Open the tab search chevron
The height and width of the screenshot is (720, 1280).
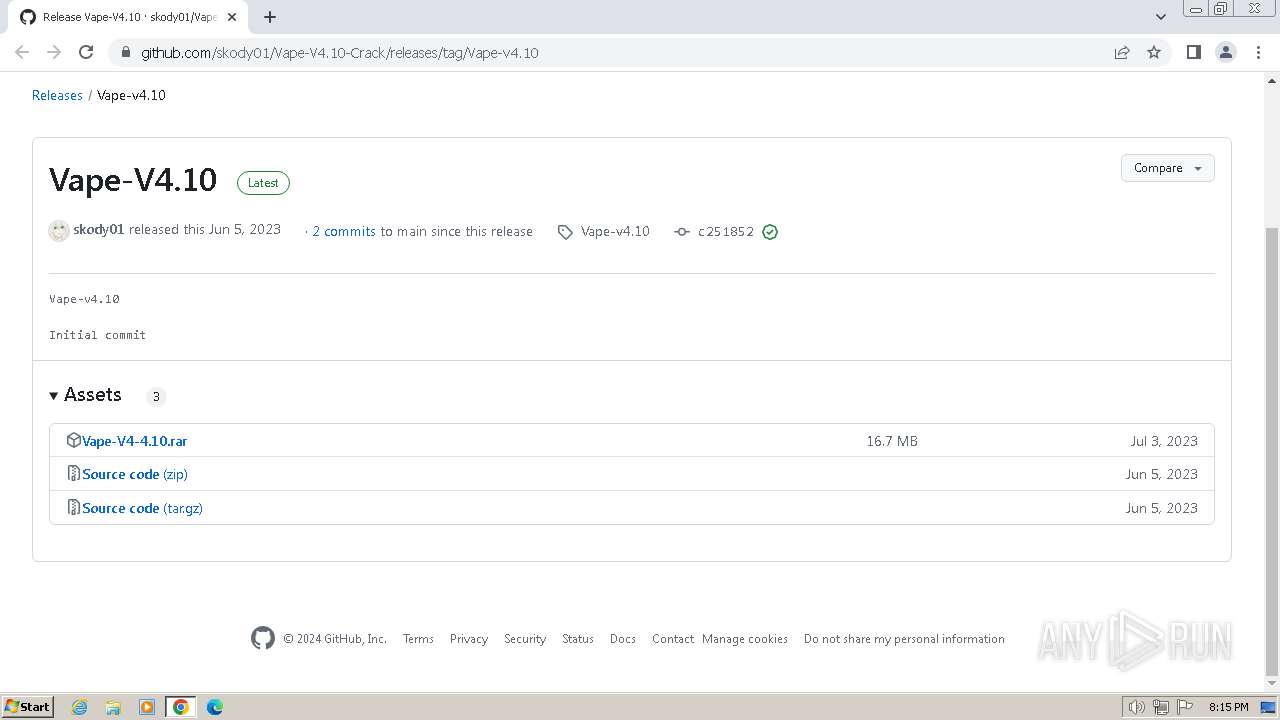1161,17
